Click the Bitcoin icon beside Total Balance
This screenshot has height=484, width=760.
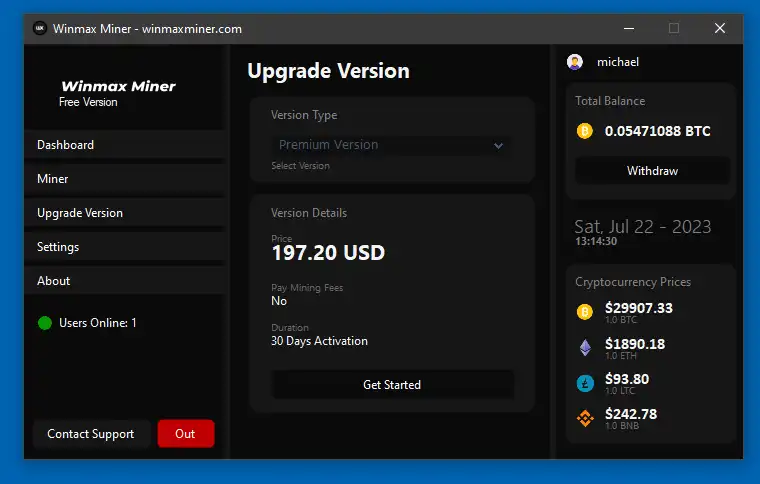pyautogui.click(x=585, y=131)
